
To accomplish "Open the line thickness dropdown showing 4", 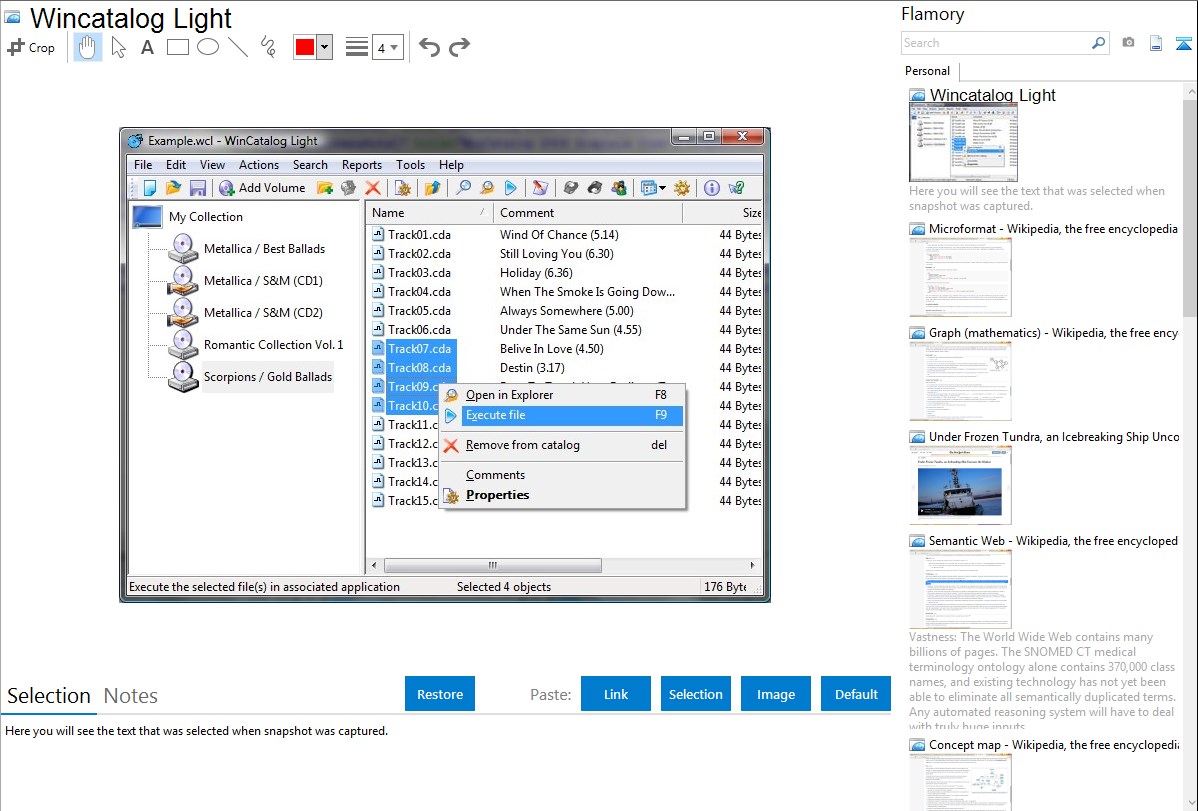I will point(387,47).
